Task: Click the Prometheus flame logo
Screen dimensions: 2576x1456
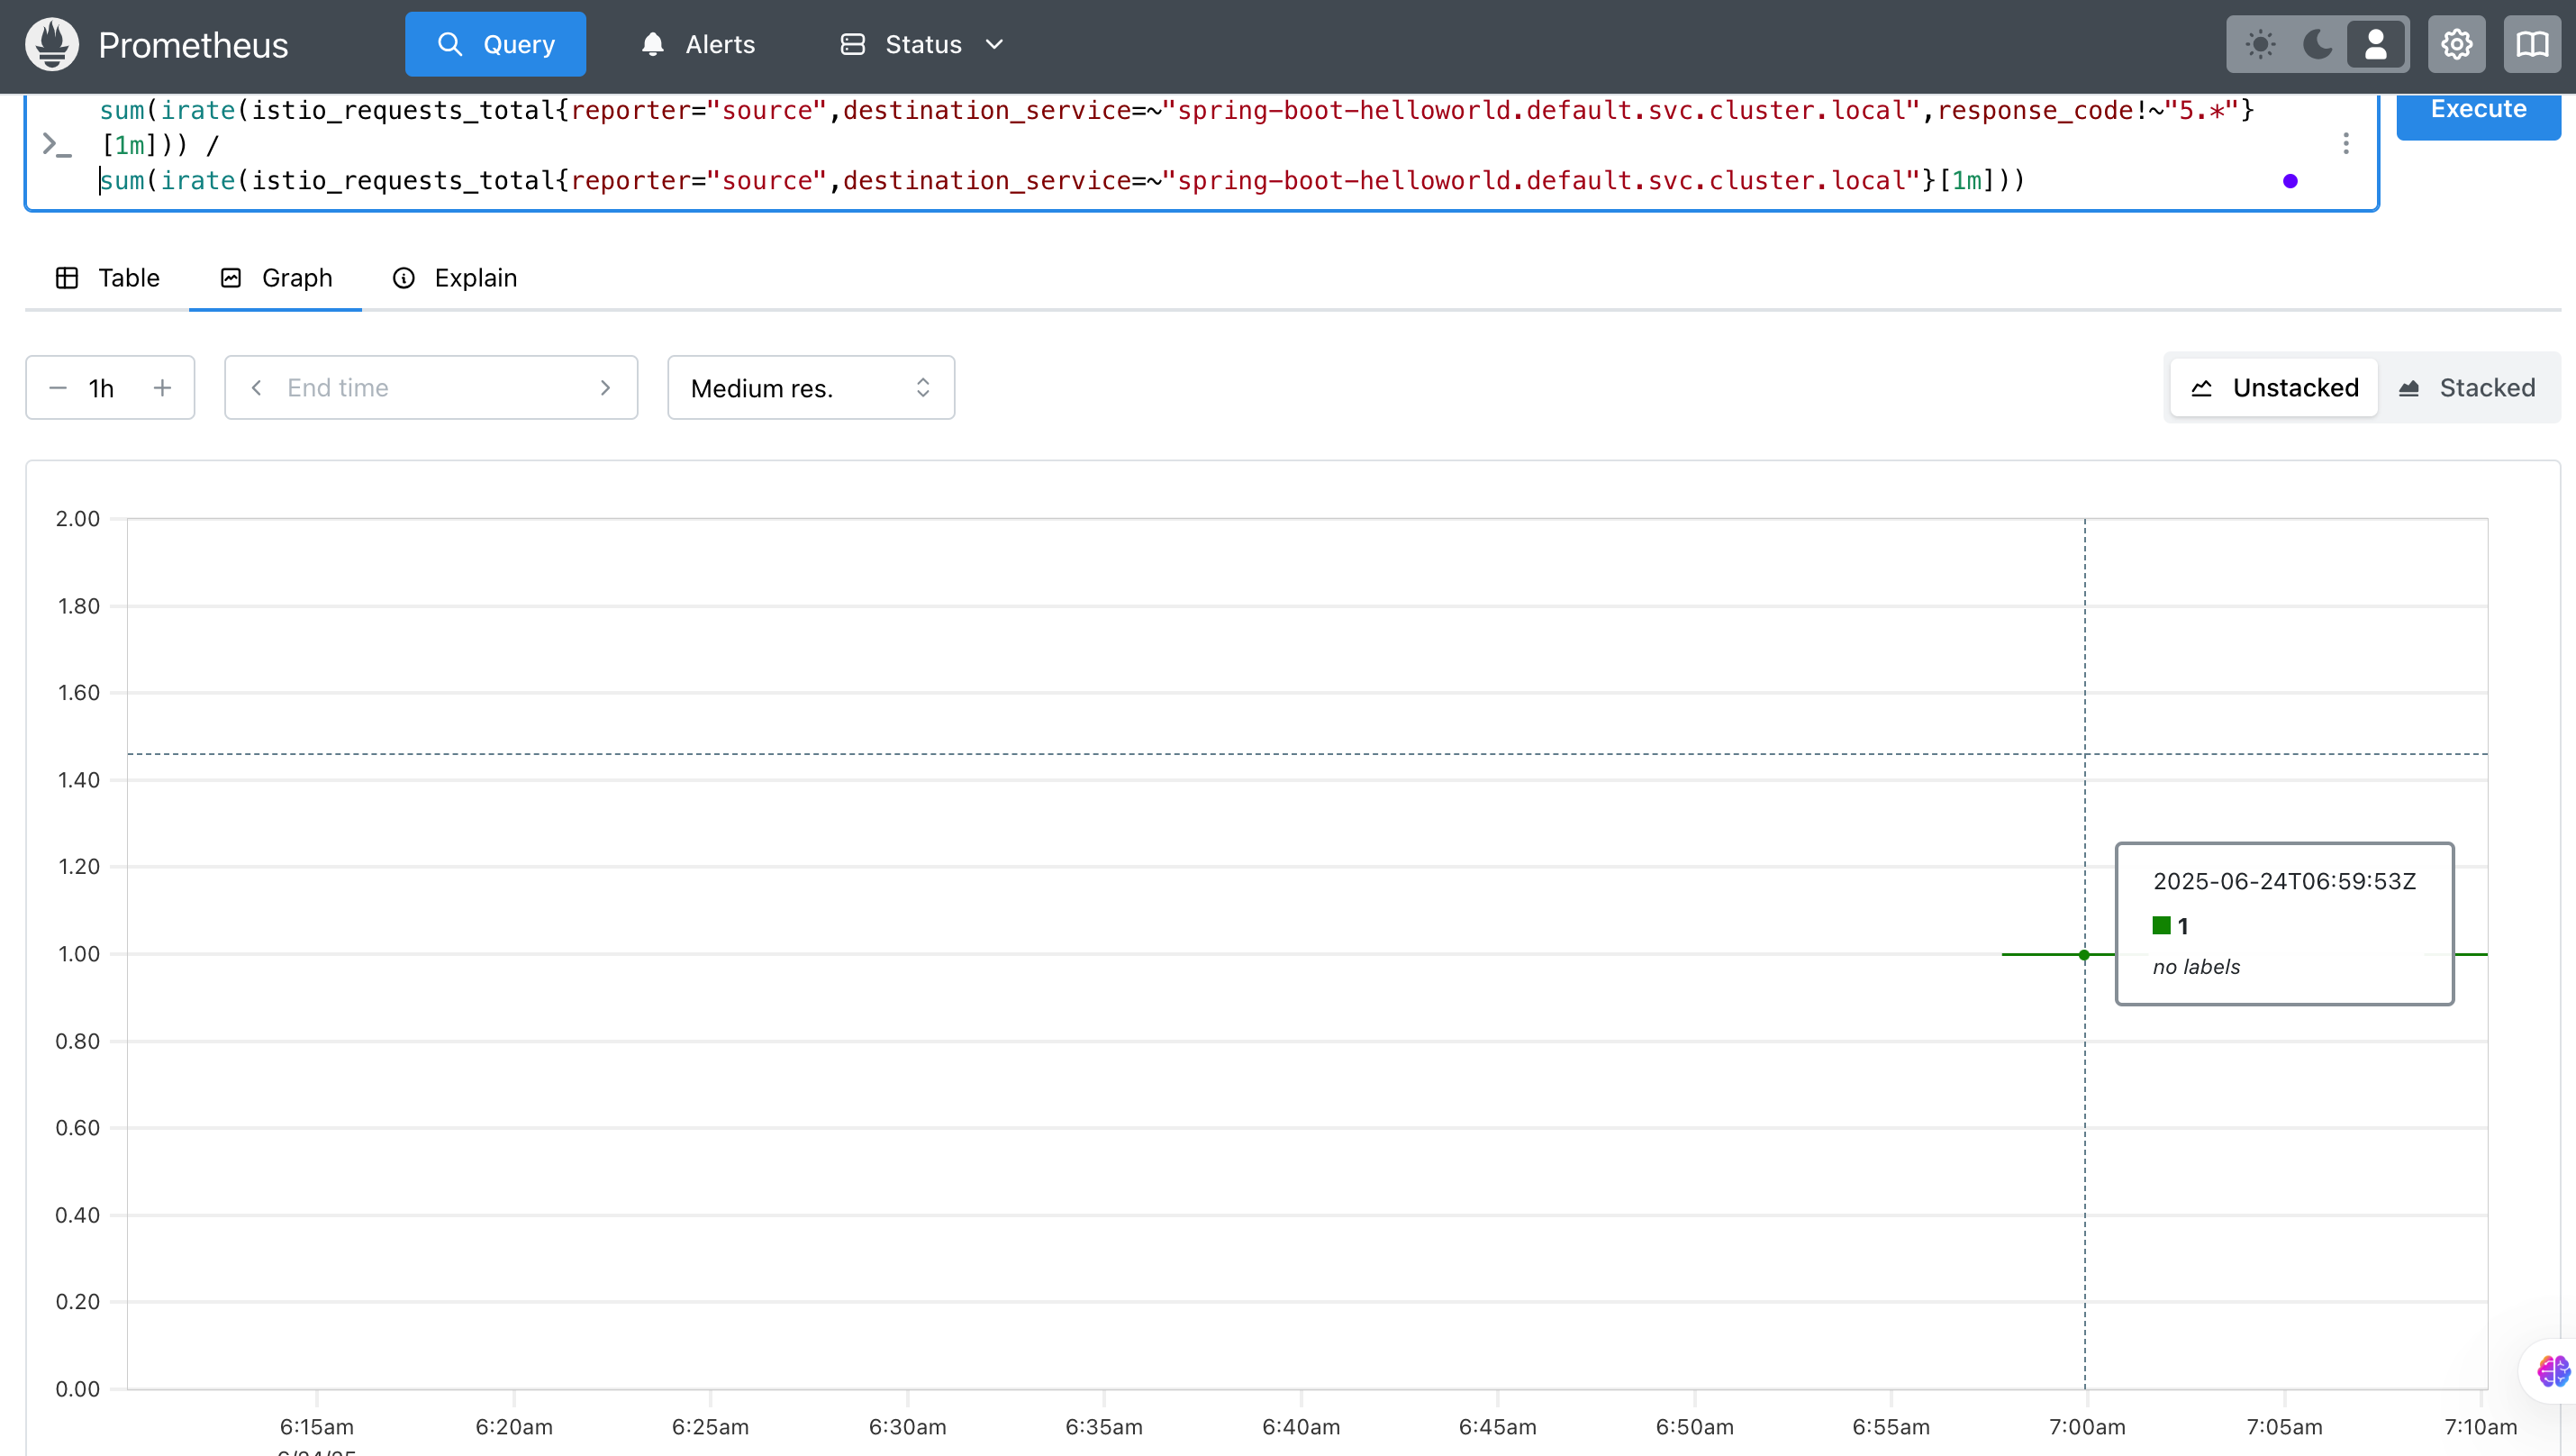Action: pyautogui.click(x=52, y=45)
